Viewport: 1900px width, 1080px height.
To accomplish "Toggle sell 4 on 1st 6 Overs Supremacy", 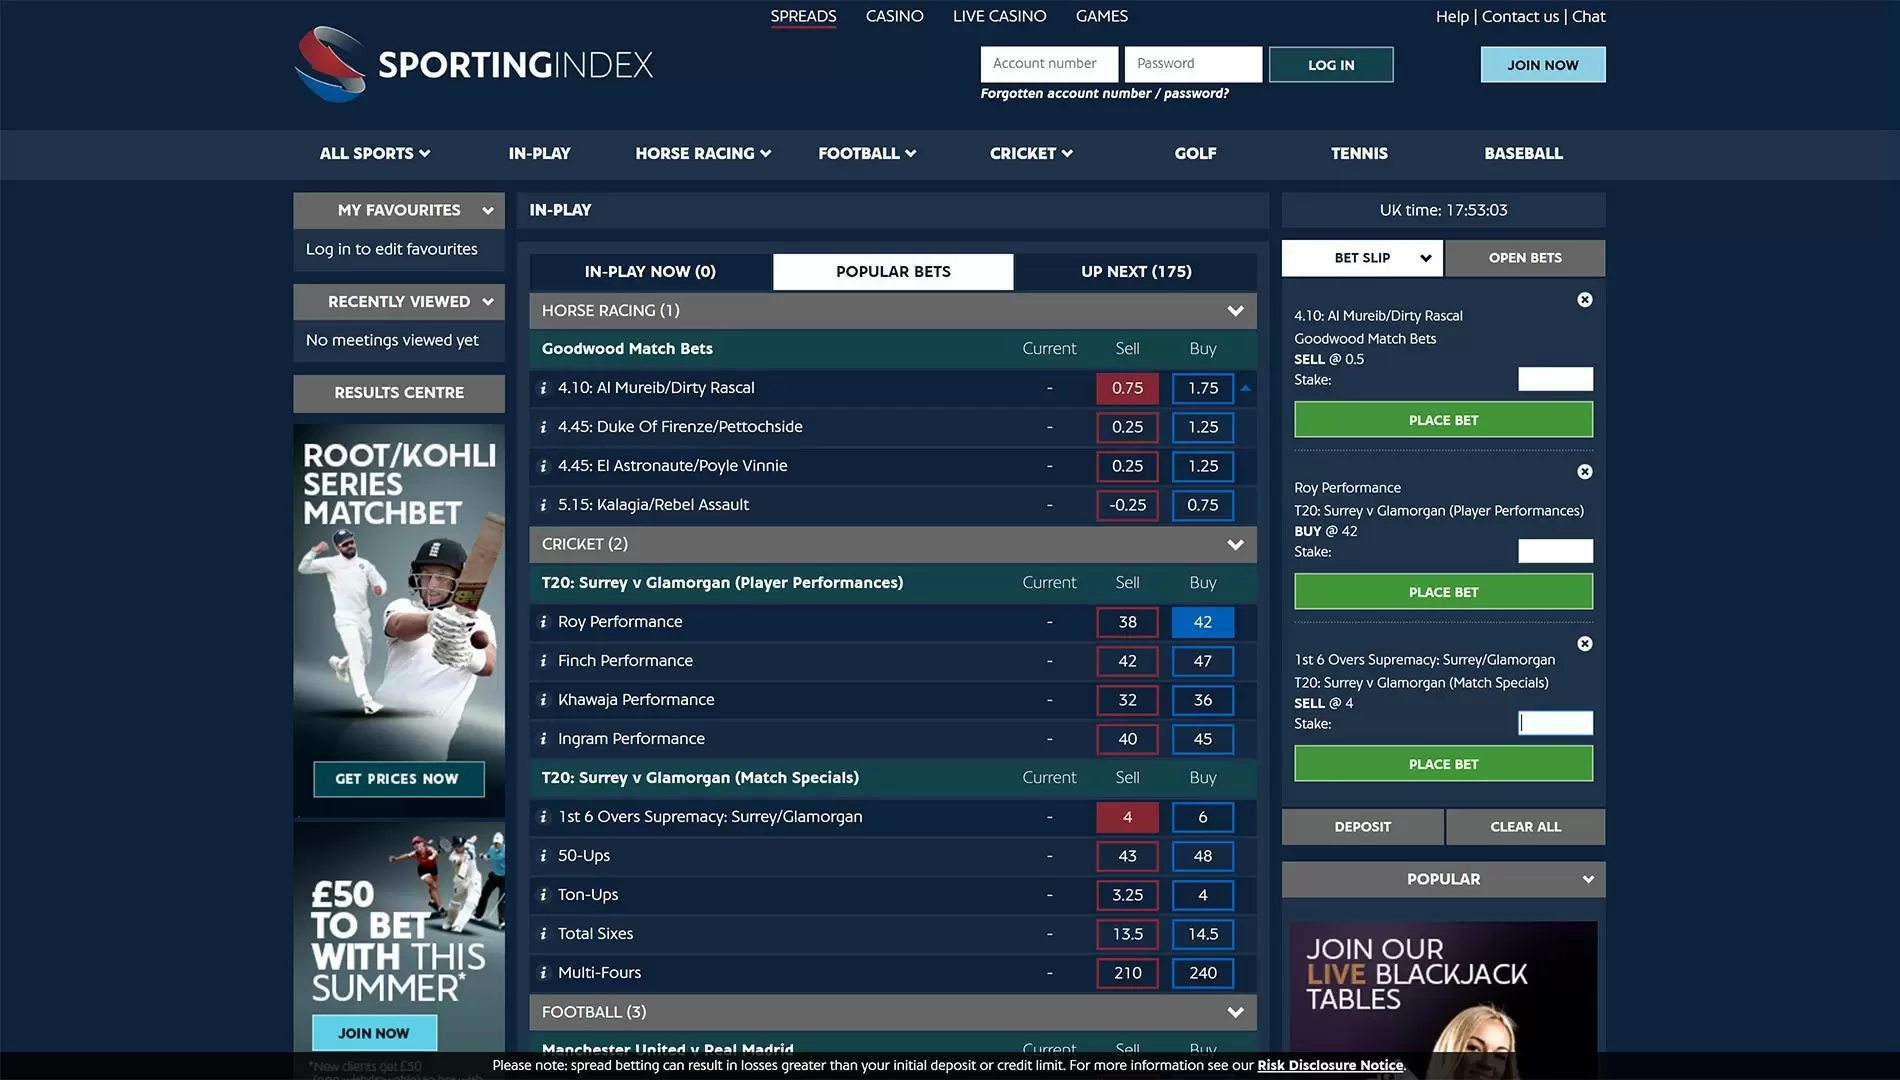I will 1127,817.
